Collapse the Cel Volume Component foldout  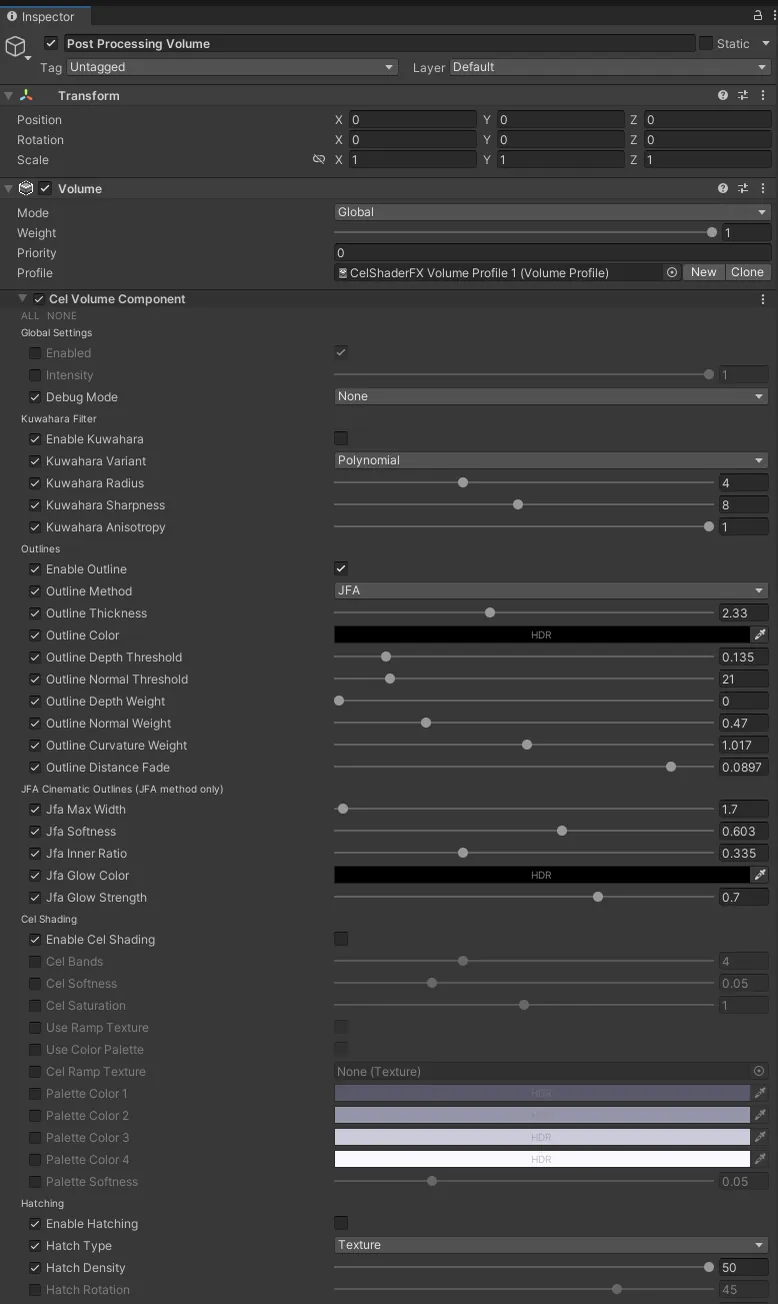click(x=23, y=299)
